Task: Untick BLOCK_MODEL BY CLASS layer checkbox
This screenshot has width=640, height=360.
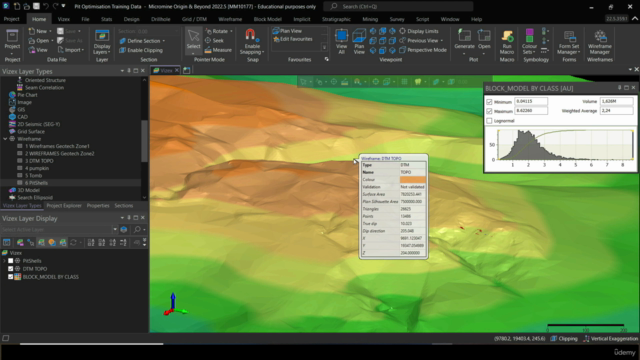Action: click(x=11, y=277)
